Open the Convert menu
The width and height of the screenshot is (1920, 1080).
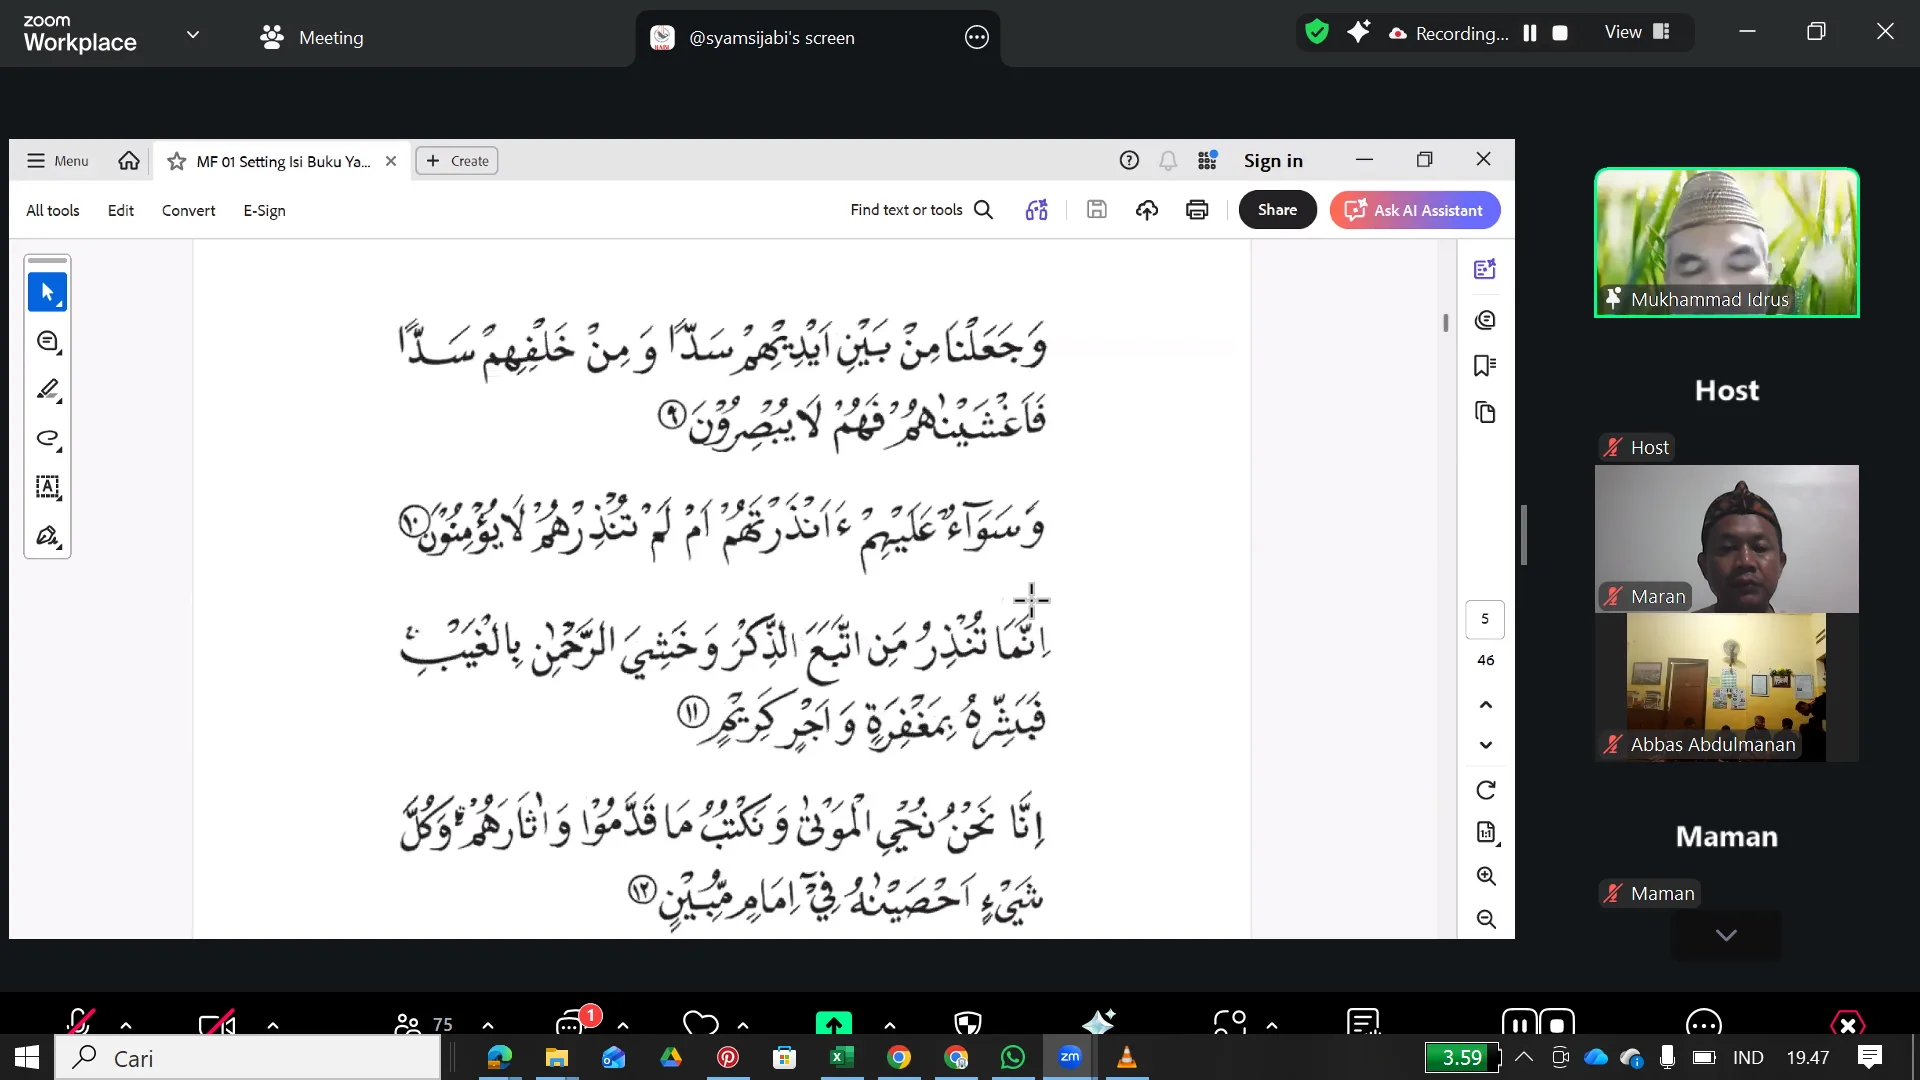(188, 210)
